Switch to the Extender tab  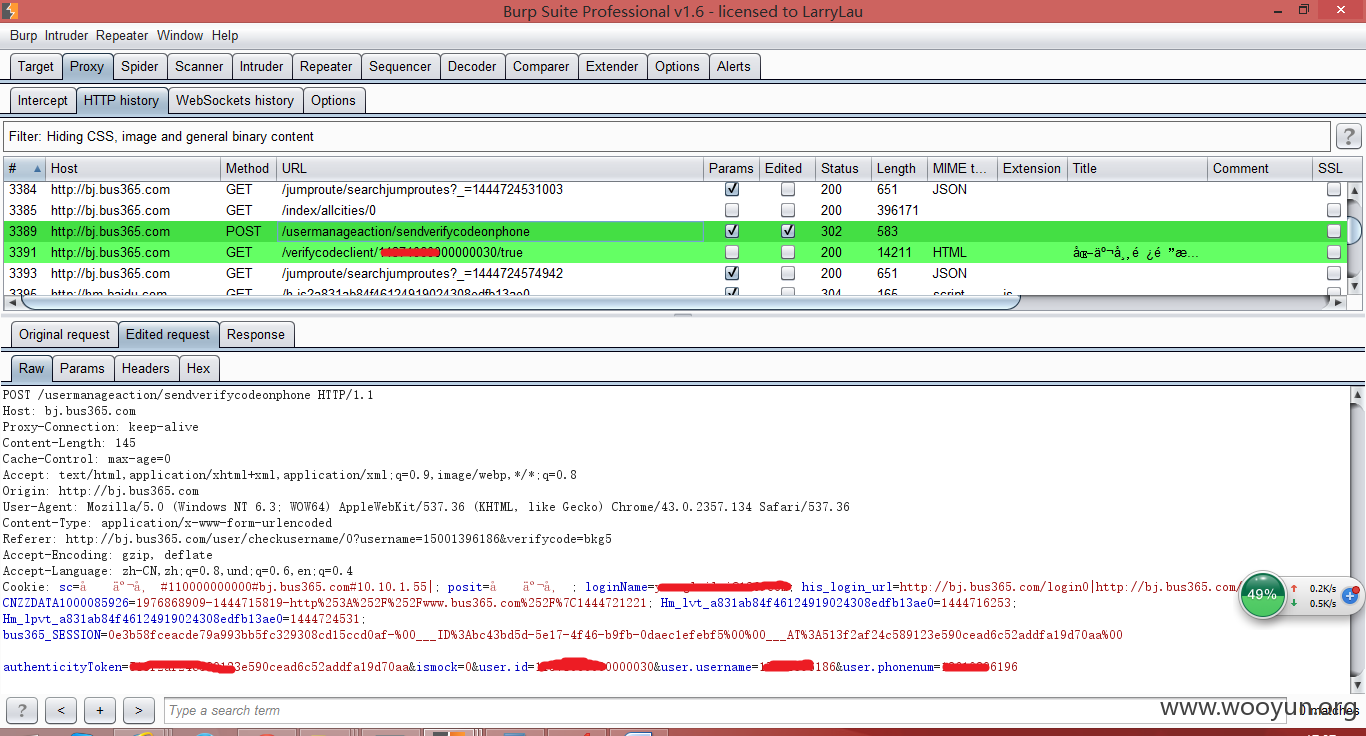tap(612, 66)
